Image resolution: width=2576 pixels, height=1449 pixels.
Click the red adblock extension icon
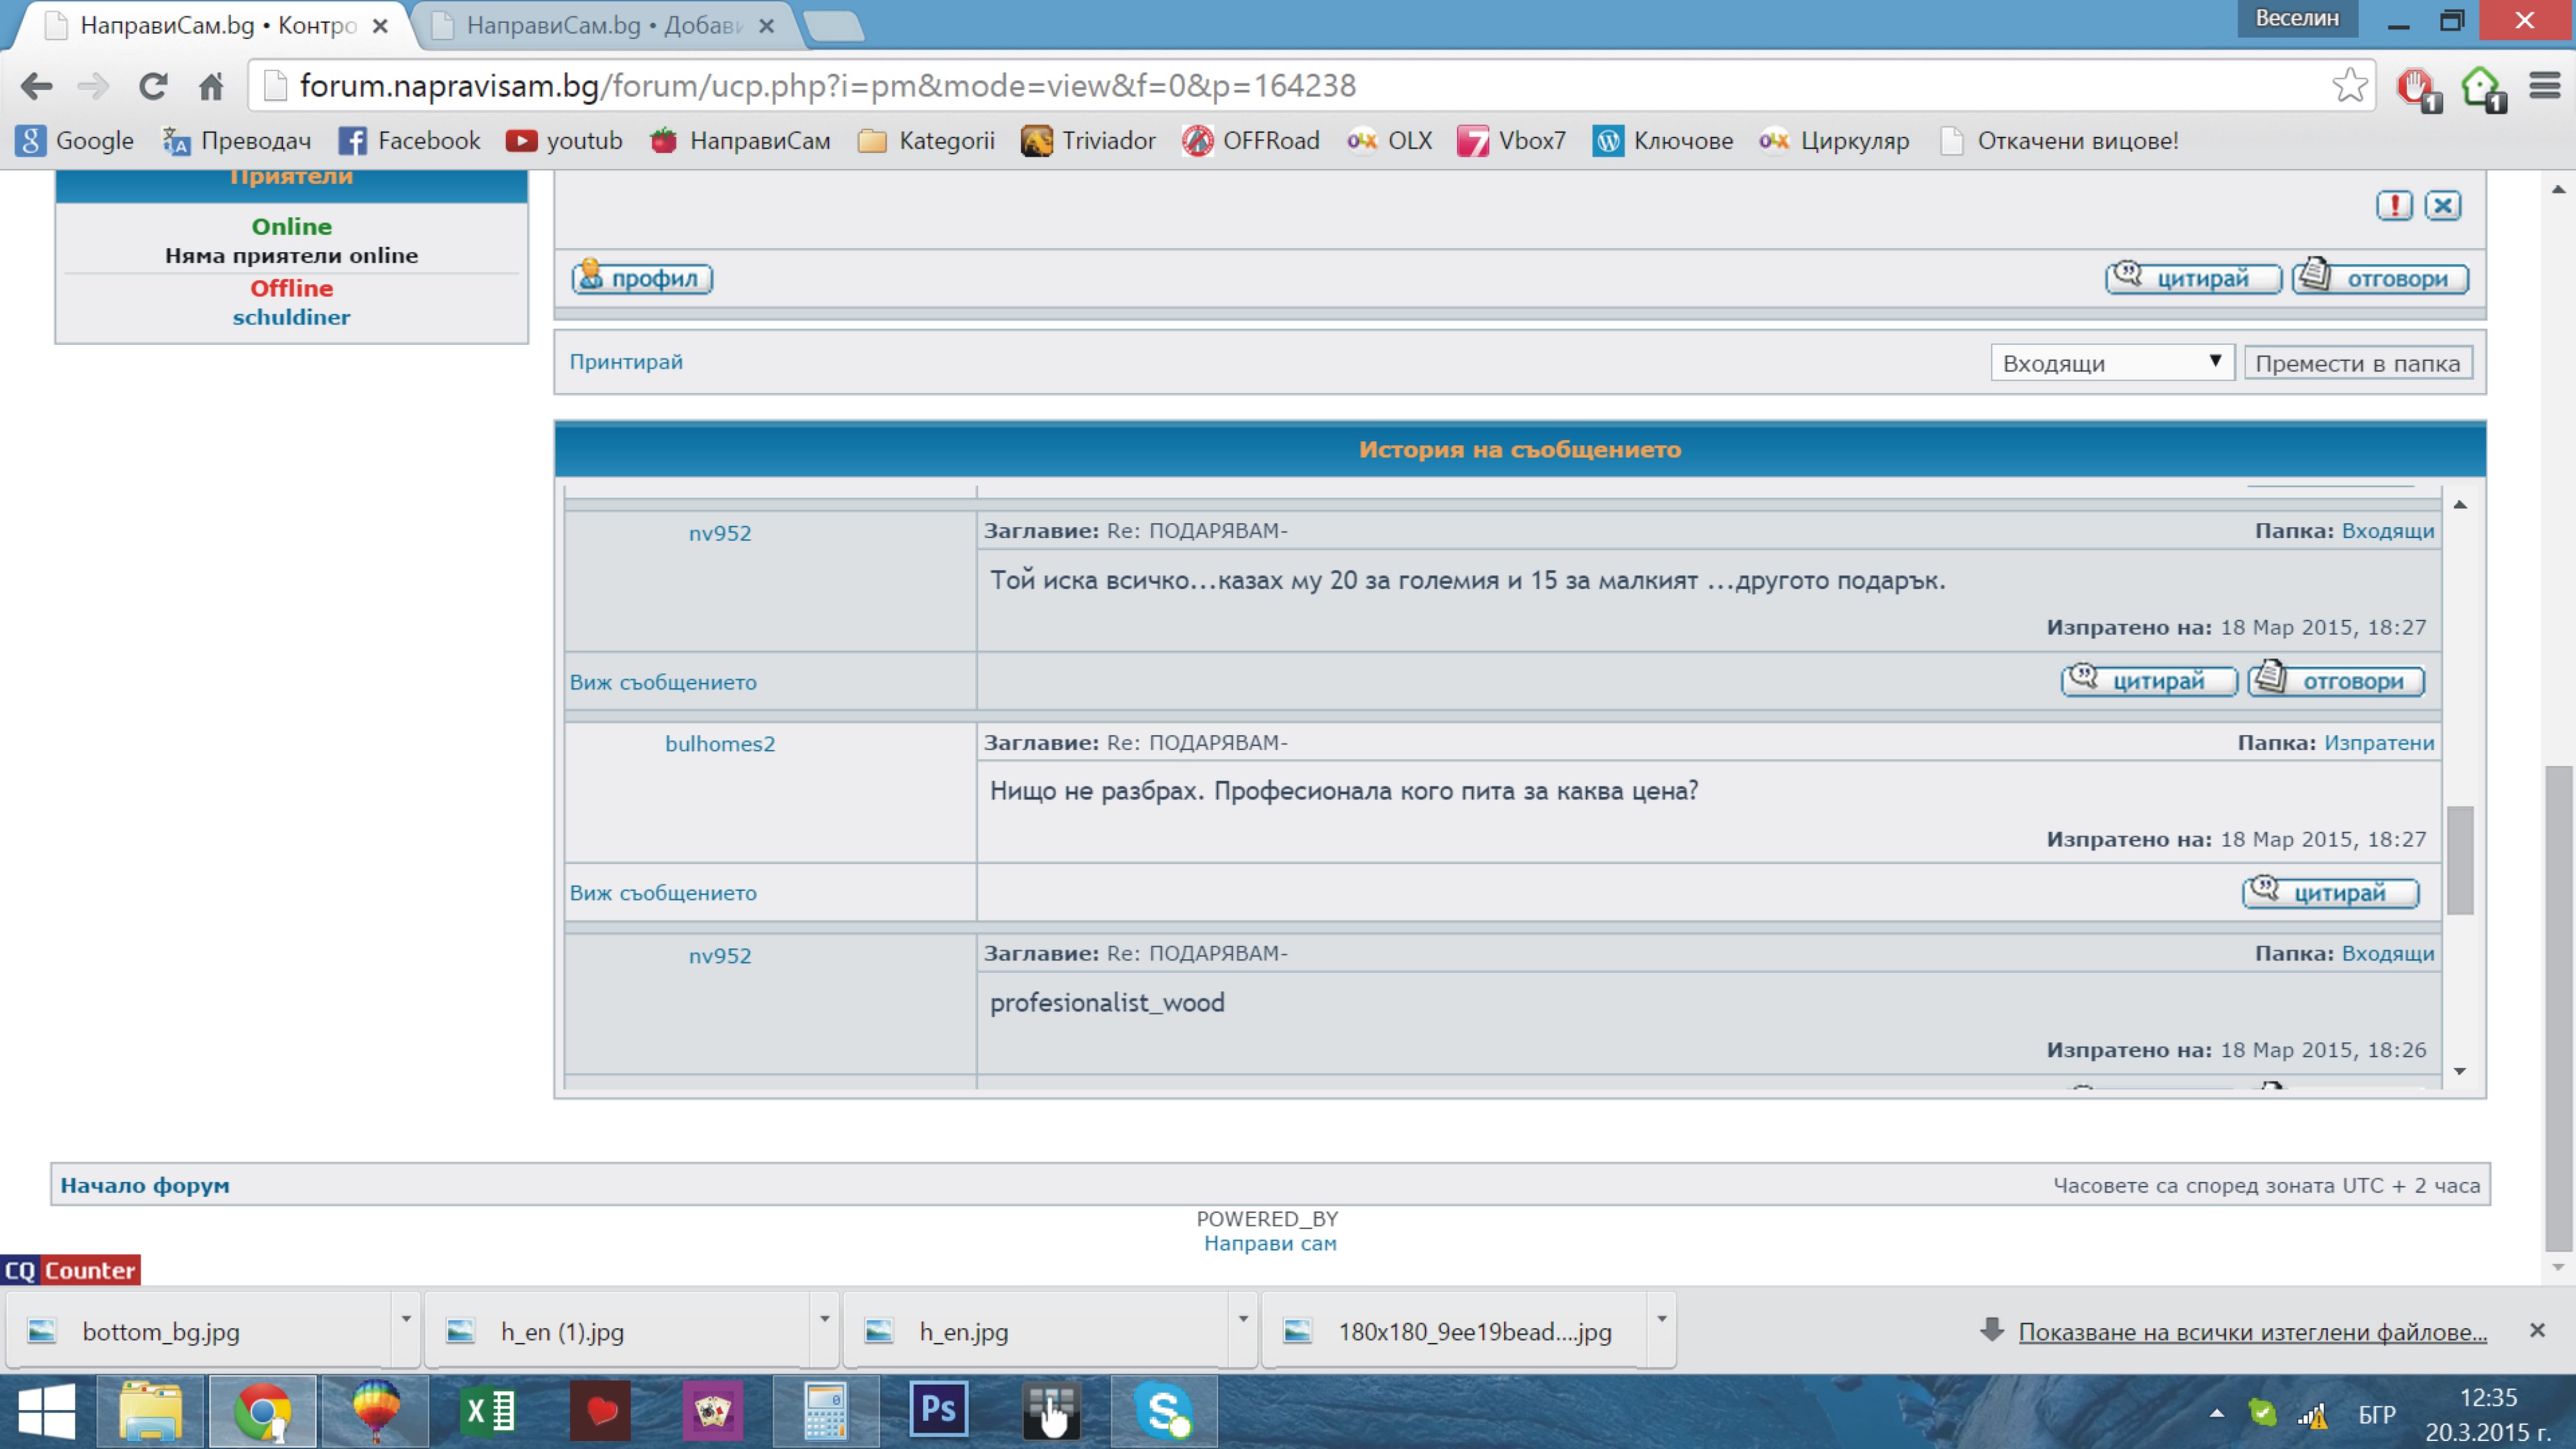click(x=2416, y=87)
